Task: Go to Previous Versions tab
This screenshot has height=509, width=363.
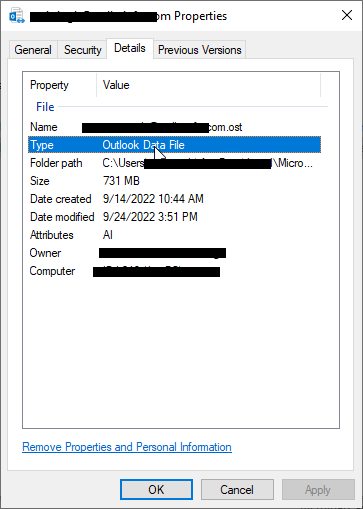Action: pyautogui.click(x=199, y=50)
